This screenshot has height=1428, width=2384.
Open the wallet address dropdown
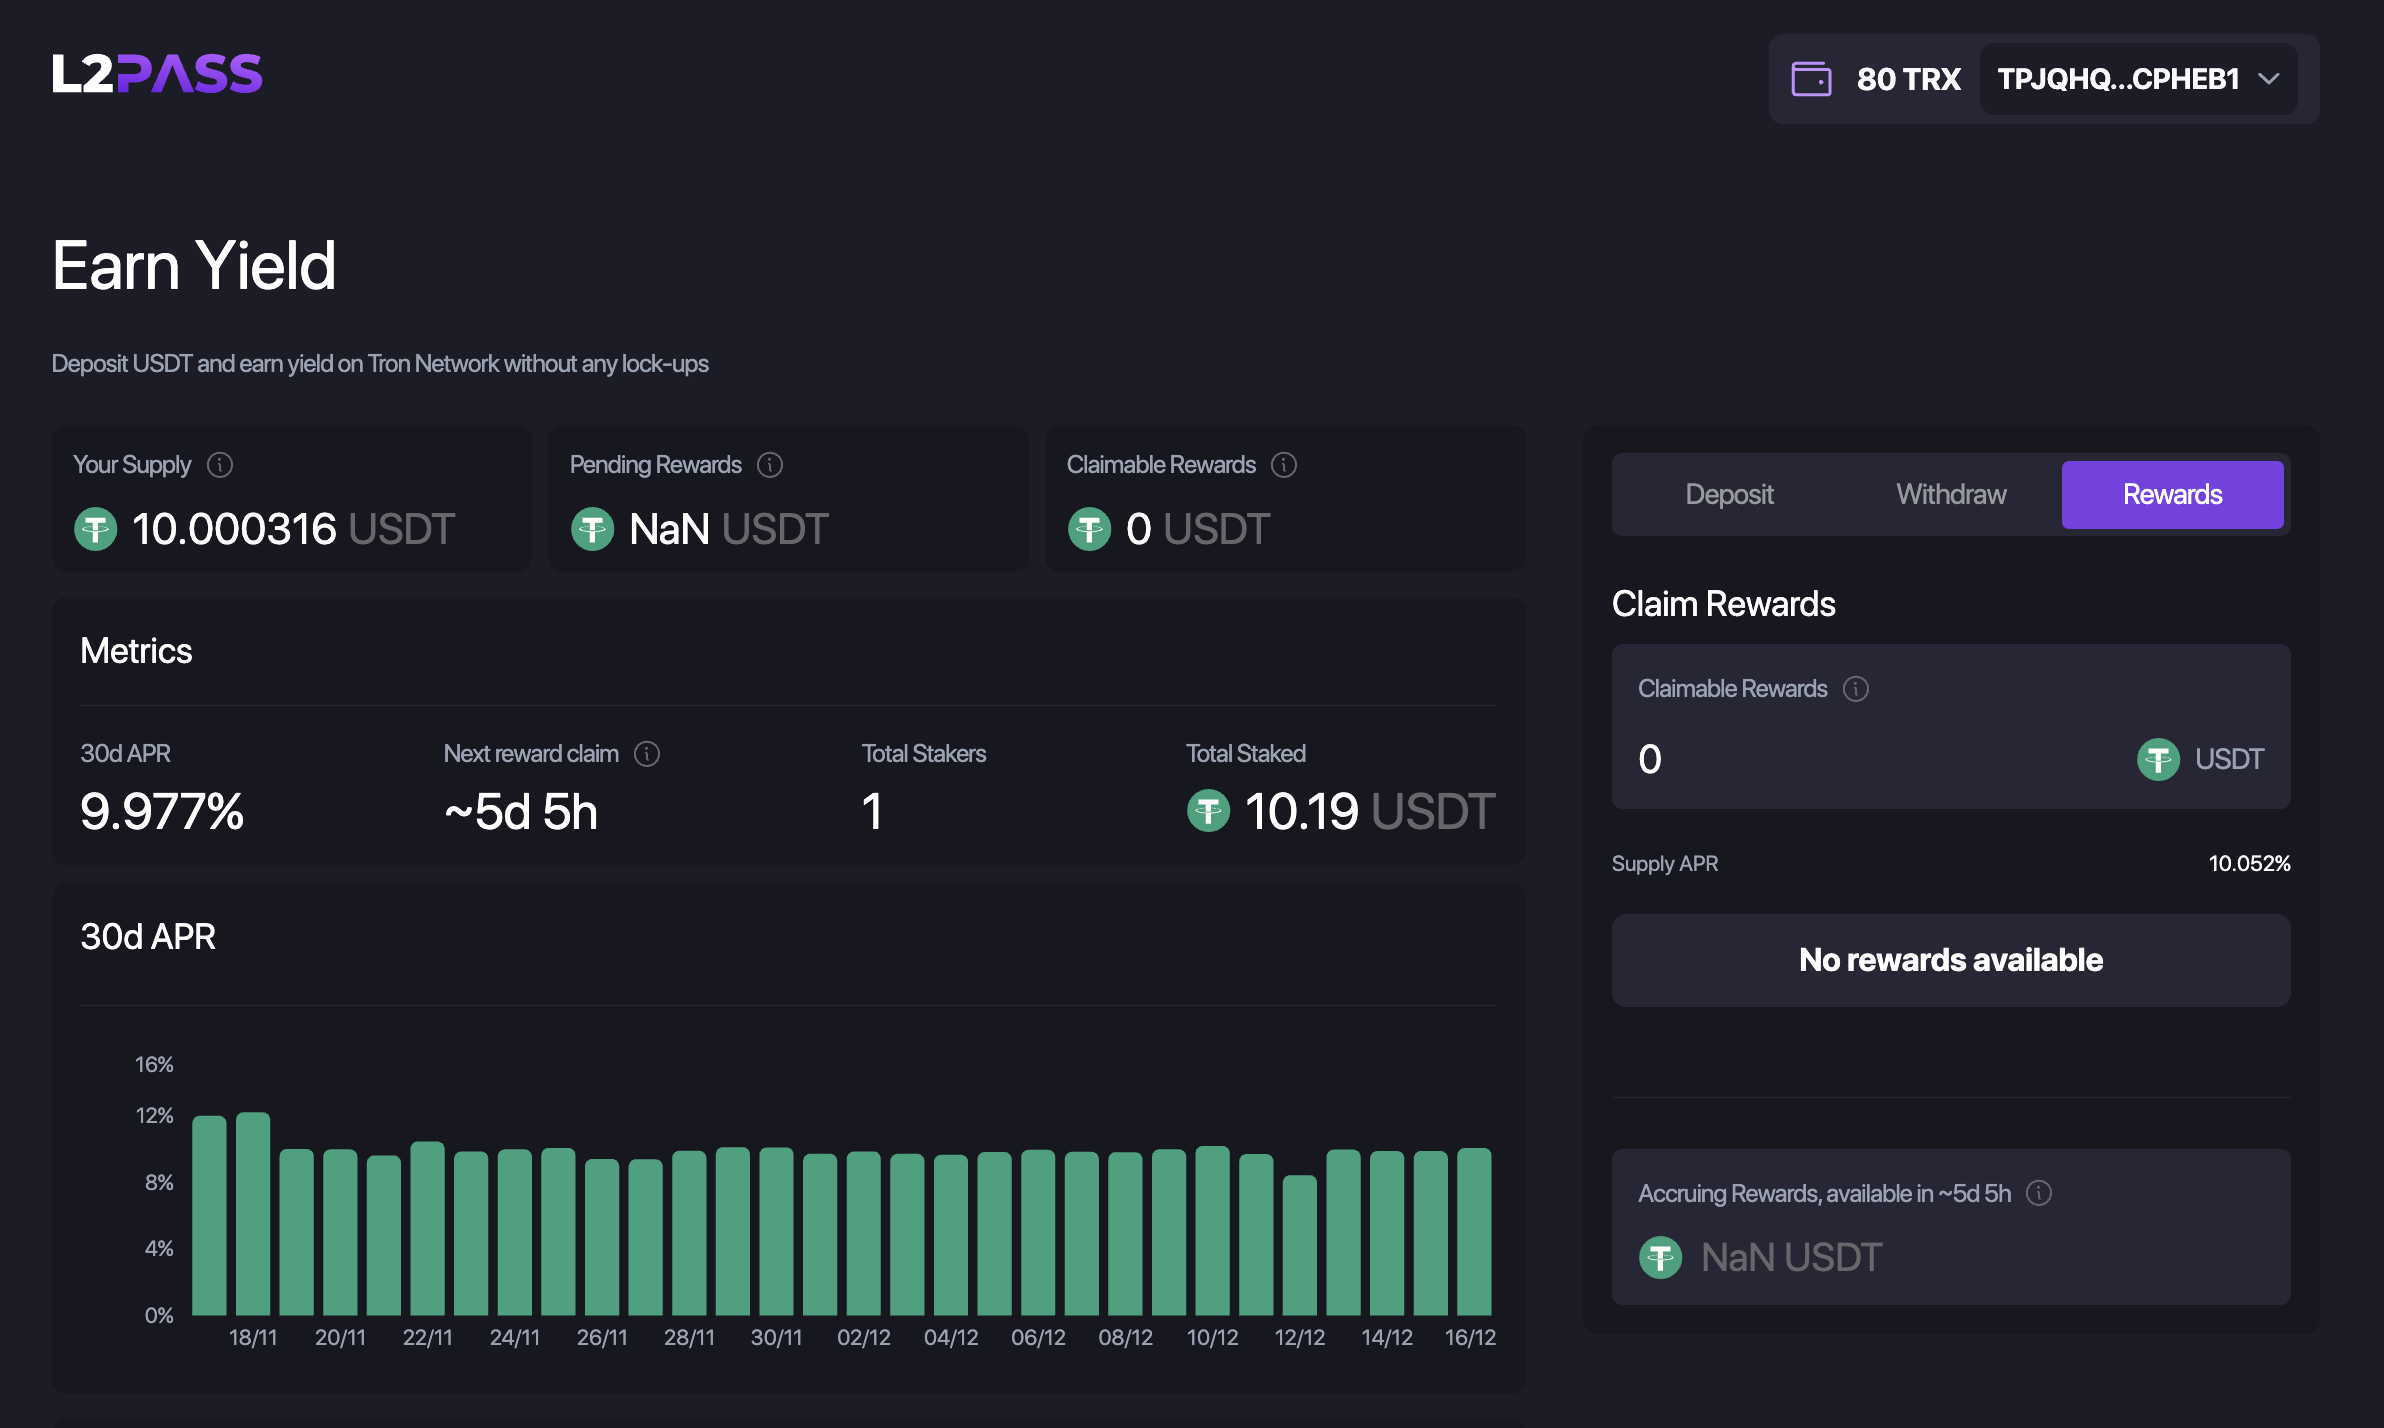2138,78
